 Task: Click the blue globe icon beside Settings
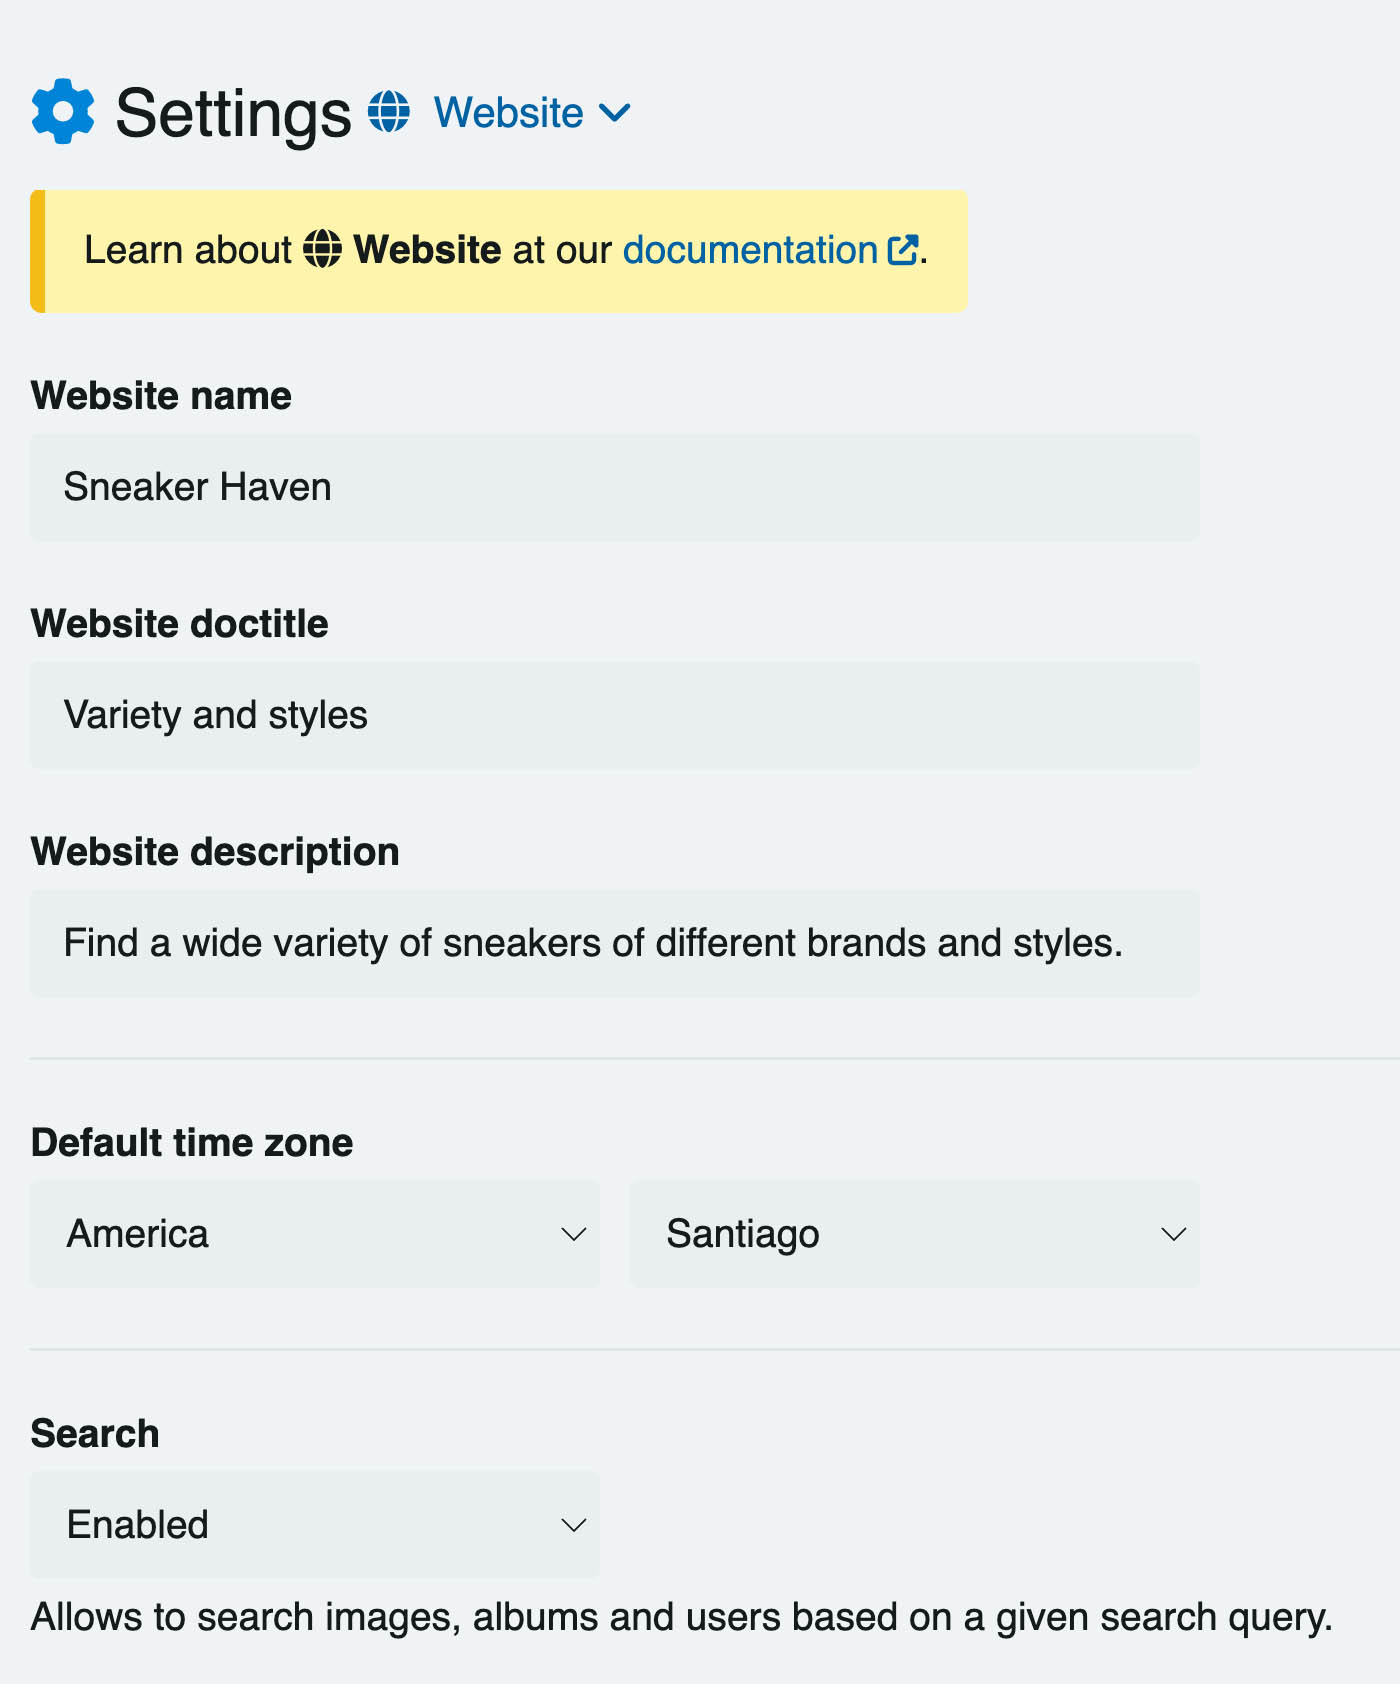click(x=389, y=111)
